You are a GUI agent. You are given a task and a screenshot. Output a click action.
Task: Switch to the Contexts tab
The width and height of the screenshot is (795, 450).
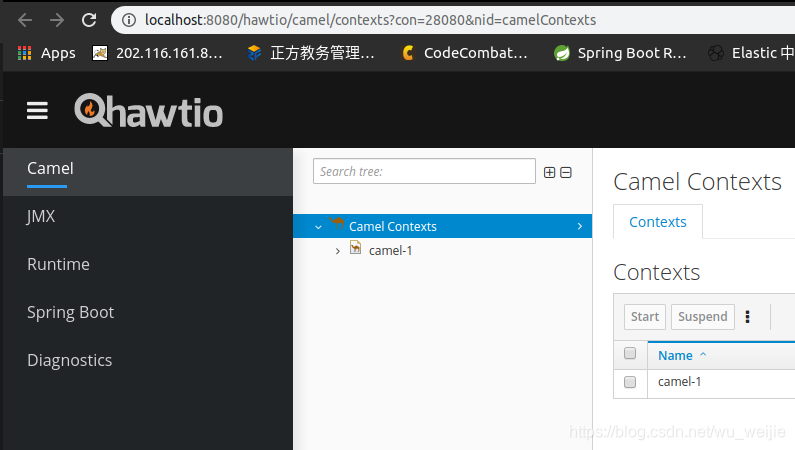(x=658, y=222)
